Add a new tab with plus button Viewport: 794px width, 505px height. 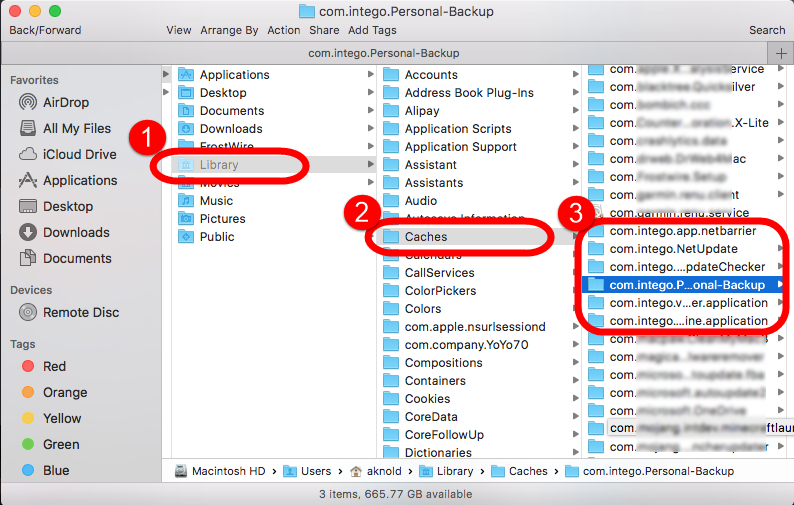781,53
